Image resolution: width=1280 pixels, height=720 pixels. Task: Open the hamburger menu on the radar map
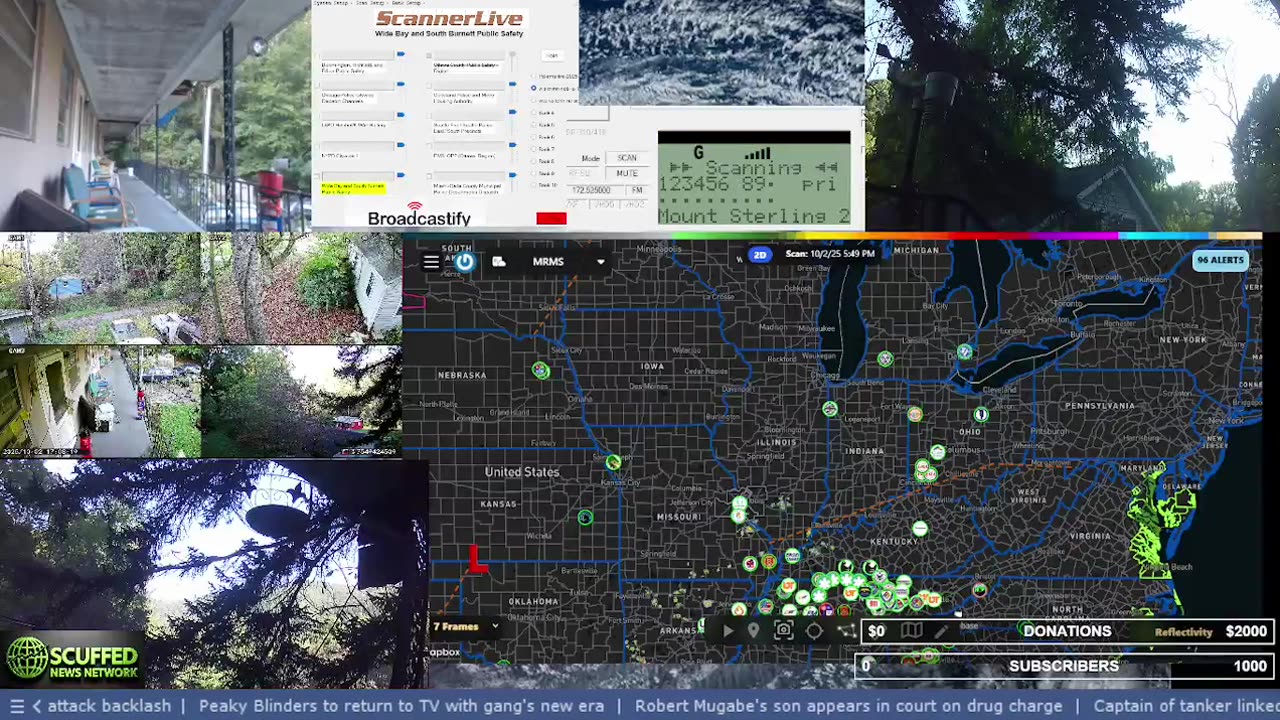pos(431,262)
